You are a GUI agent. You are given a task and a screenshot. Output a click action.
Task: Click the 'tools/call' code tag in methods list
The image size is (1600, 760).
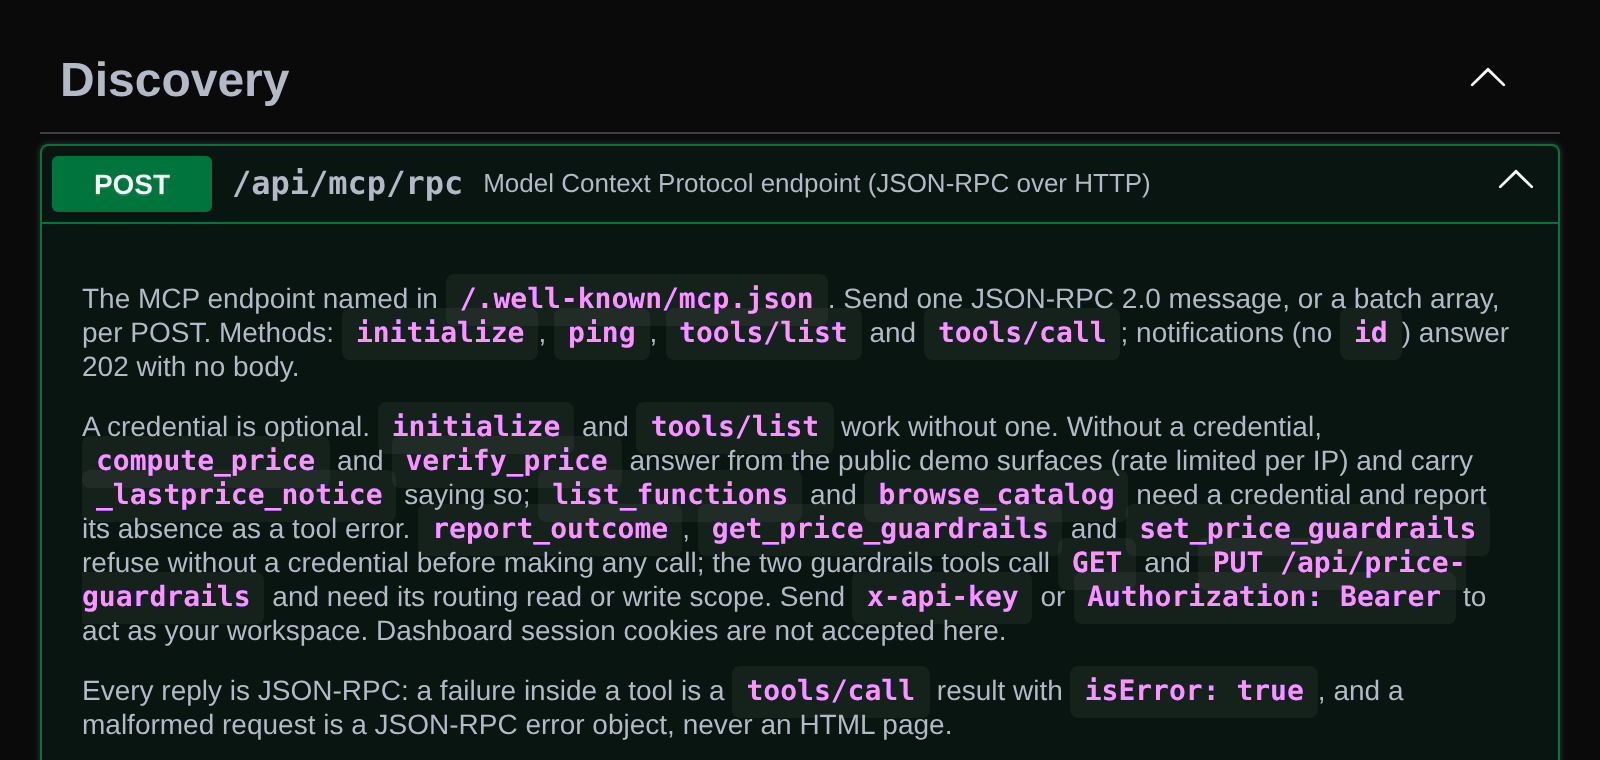coord(1022,333)
